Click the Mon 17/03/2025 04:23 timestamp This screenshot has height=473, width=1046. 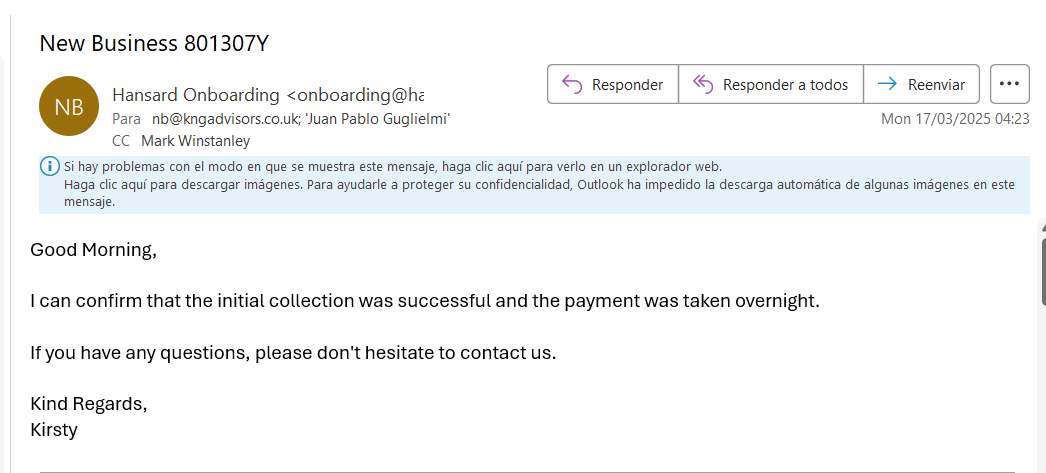(954, 119)
